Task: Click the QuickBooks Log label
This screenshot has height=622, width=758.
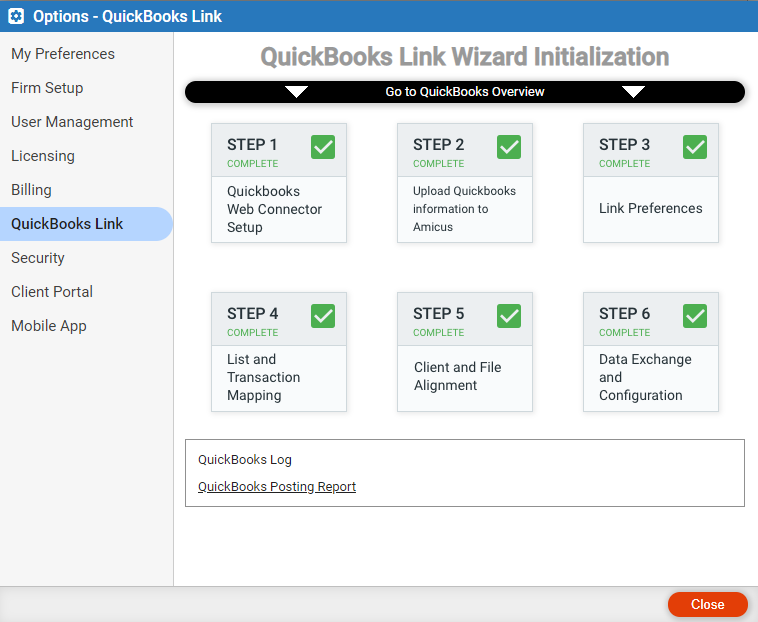Action: tap(245, 460)
